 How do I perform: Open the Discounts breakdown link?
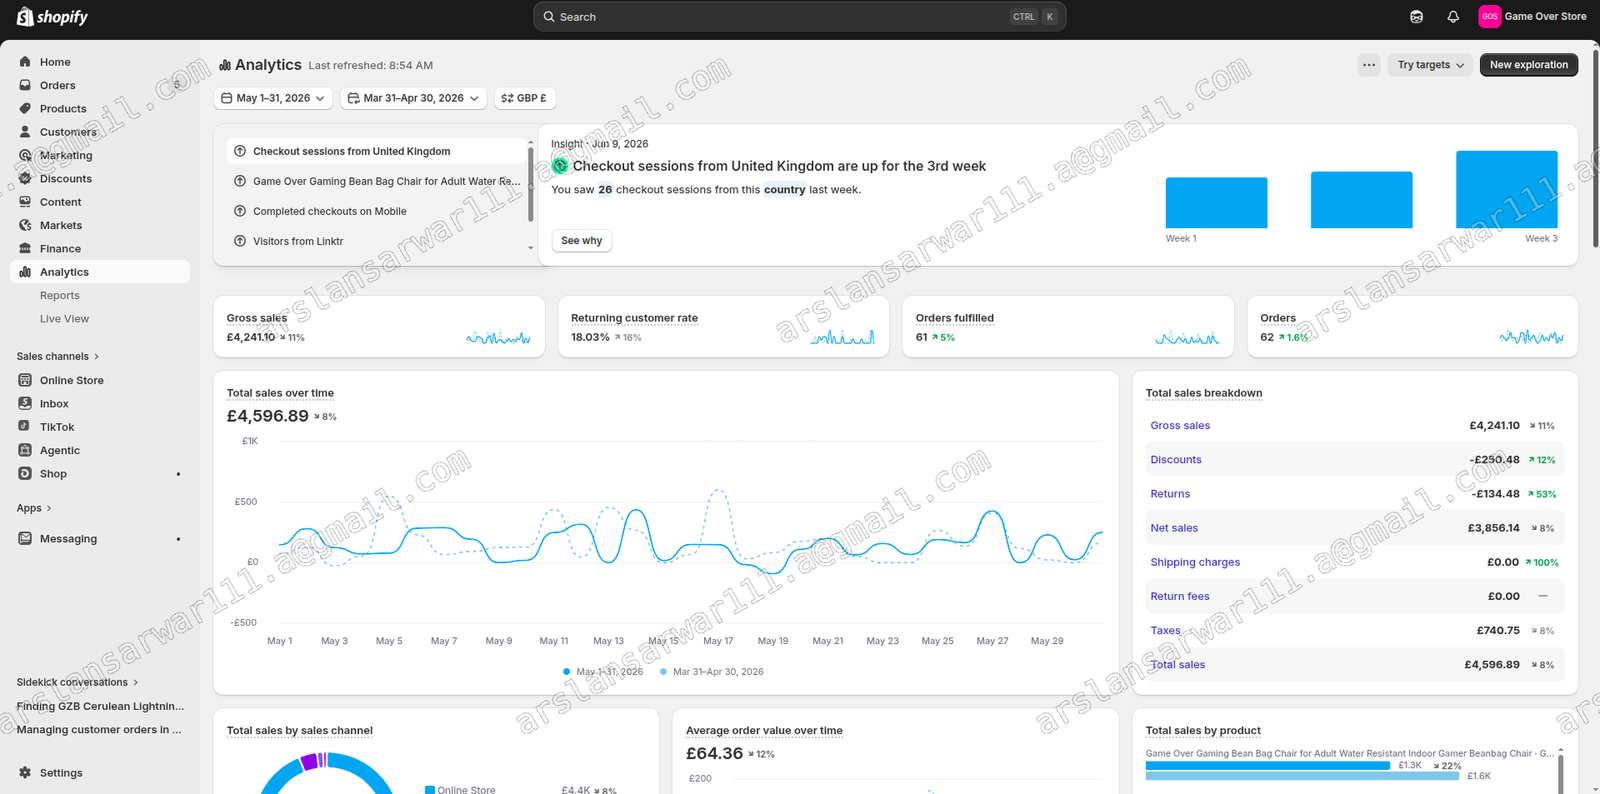click(x=1176, y=460)
